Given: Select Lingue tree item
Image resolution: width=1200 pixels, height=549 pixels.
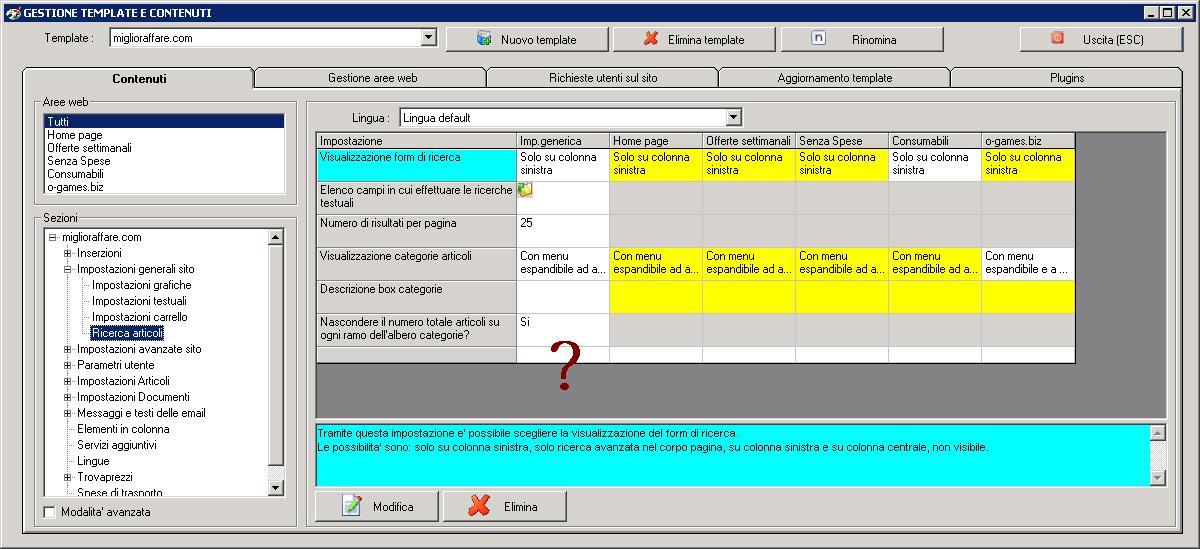Looking at the screenshot, I should point(93,461).
